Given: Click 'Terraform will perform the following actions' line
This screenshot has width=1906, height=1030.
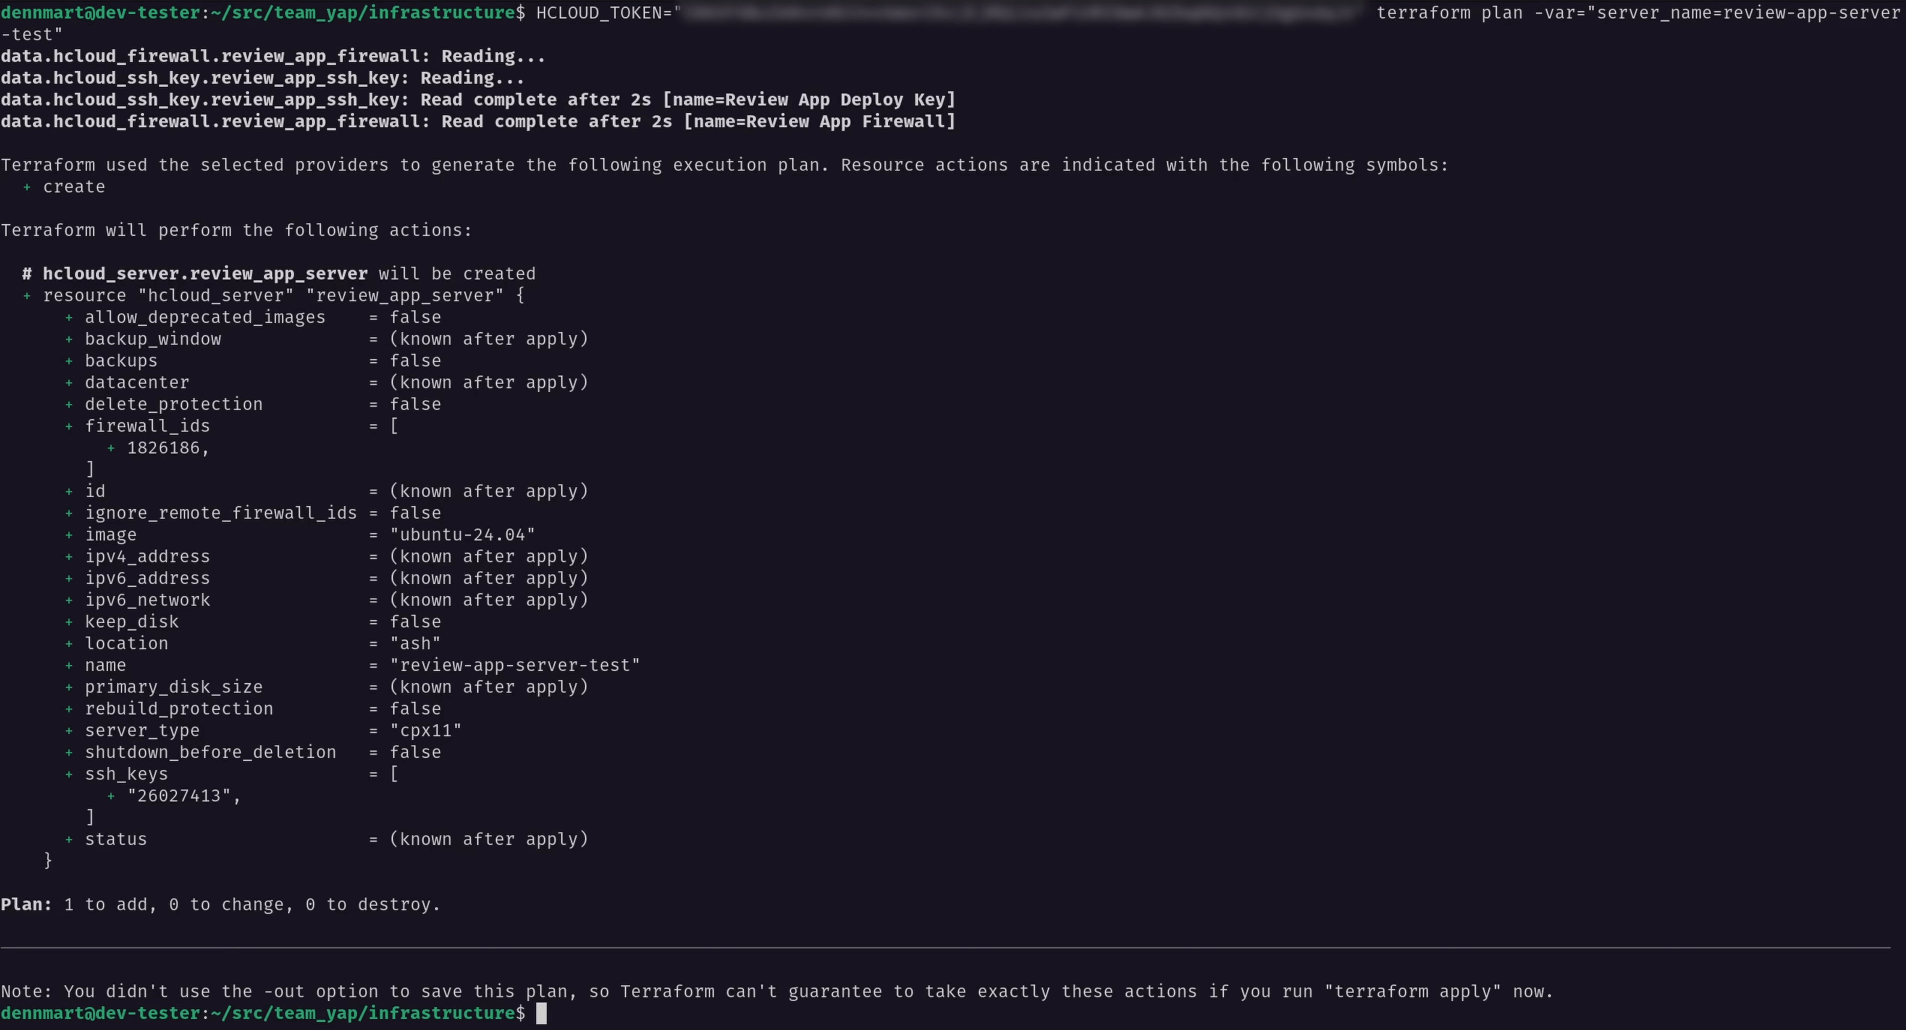Looking at the screenshot, I should (236, 231).
